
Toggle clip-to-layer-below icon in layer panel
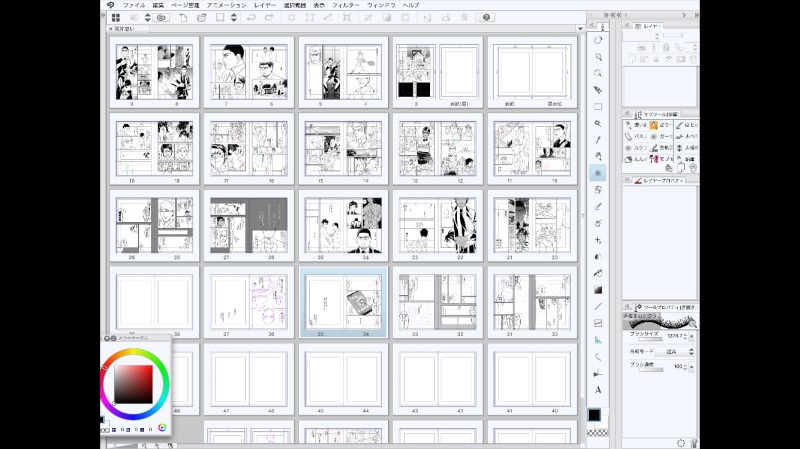tap(642, 47)
